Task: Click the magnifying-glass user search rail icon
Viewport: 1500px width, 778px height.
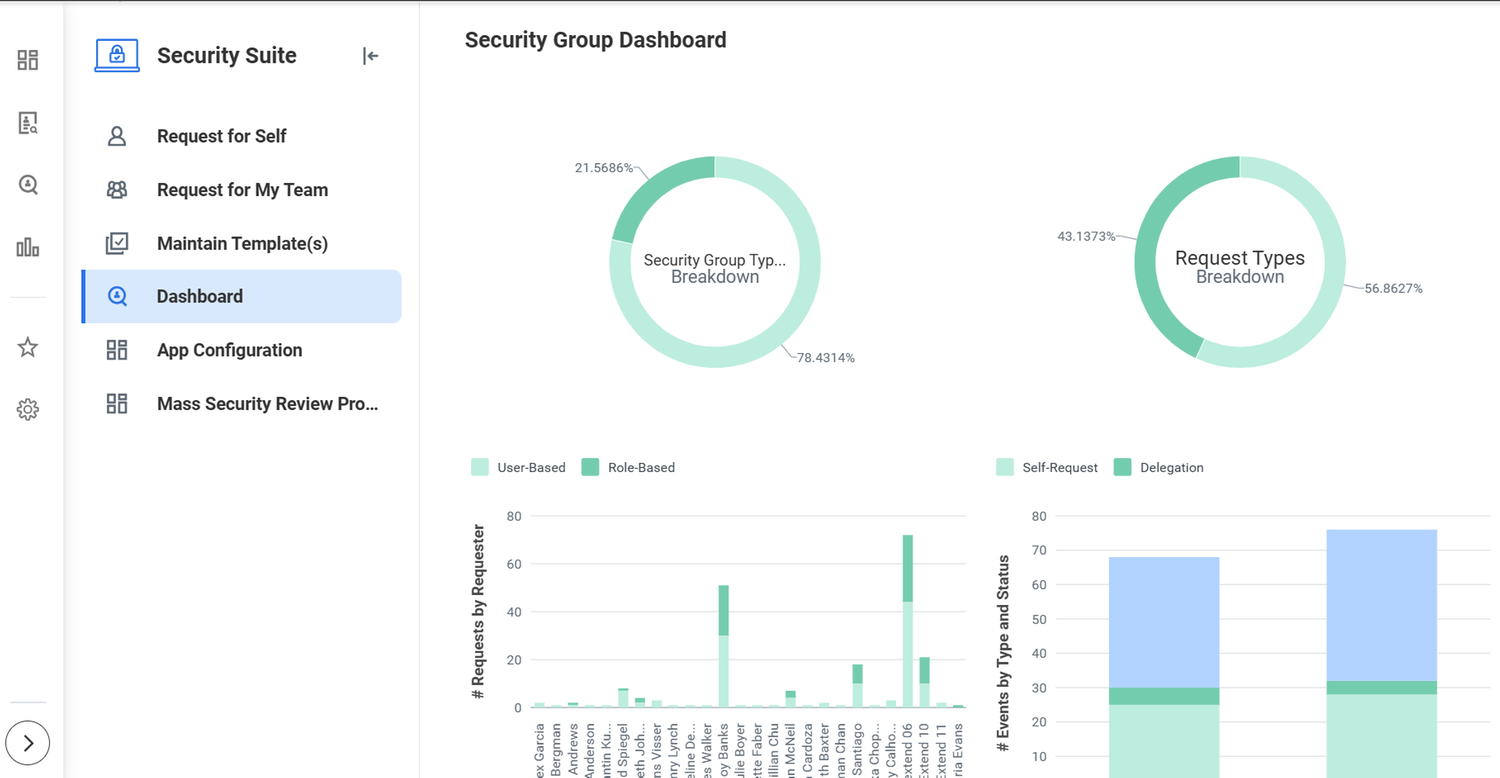Action: [27, 185]
